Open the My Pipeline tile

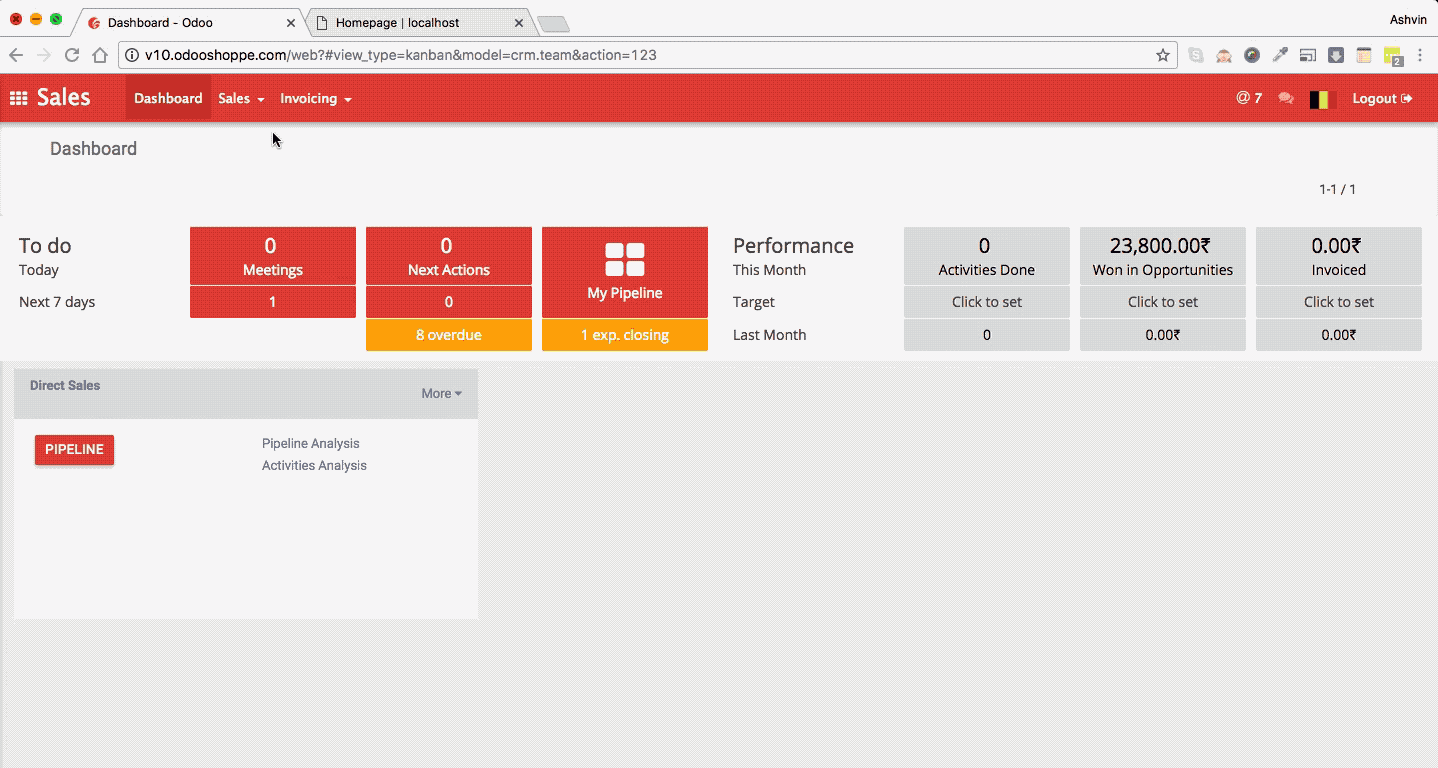click(x=625, y=272)
